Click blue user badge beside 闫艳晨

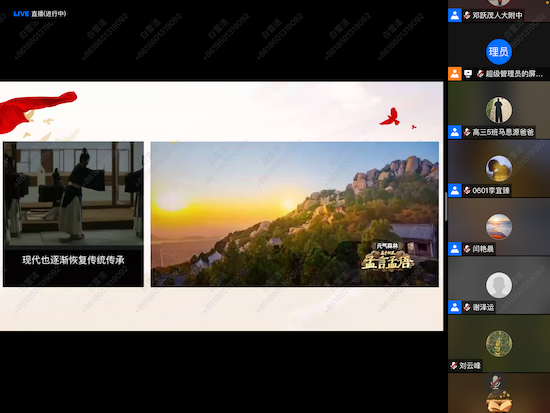point(455,249)
